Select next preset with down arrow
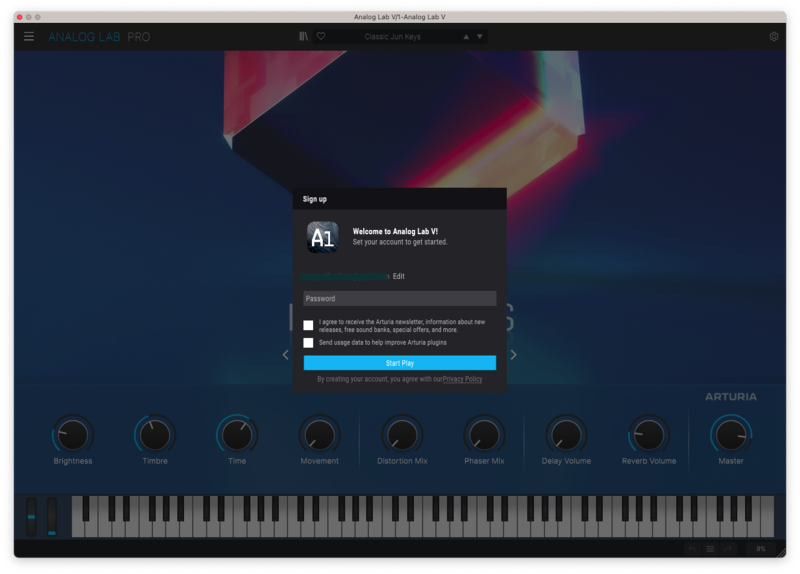Image resolution: width=800 pixels, height=574 pixels. click(x=480, y=37)
